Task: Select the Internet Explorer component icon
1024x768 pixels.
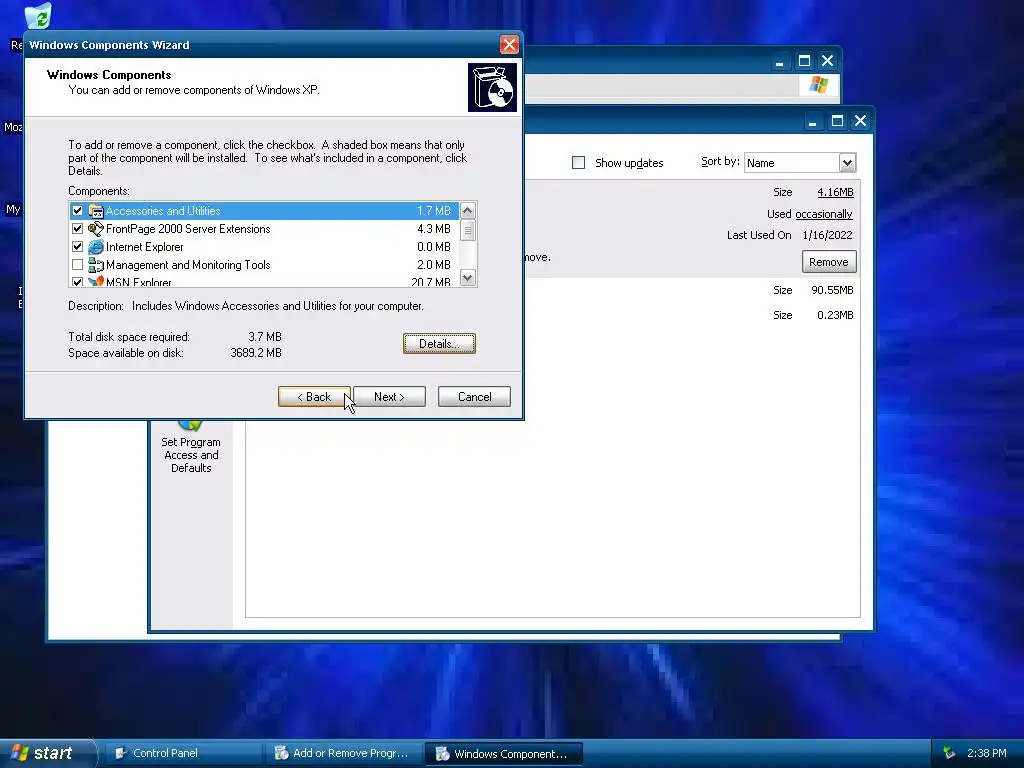Action: [x=96, y=247]
